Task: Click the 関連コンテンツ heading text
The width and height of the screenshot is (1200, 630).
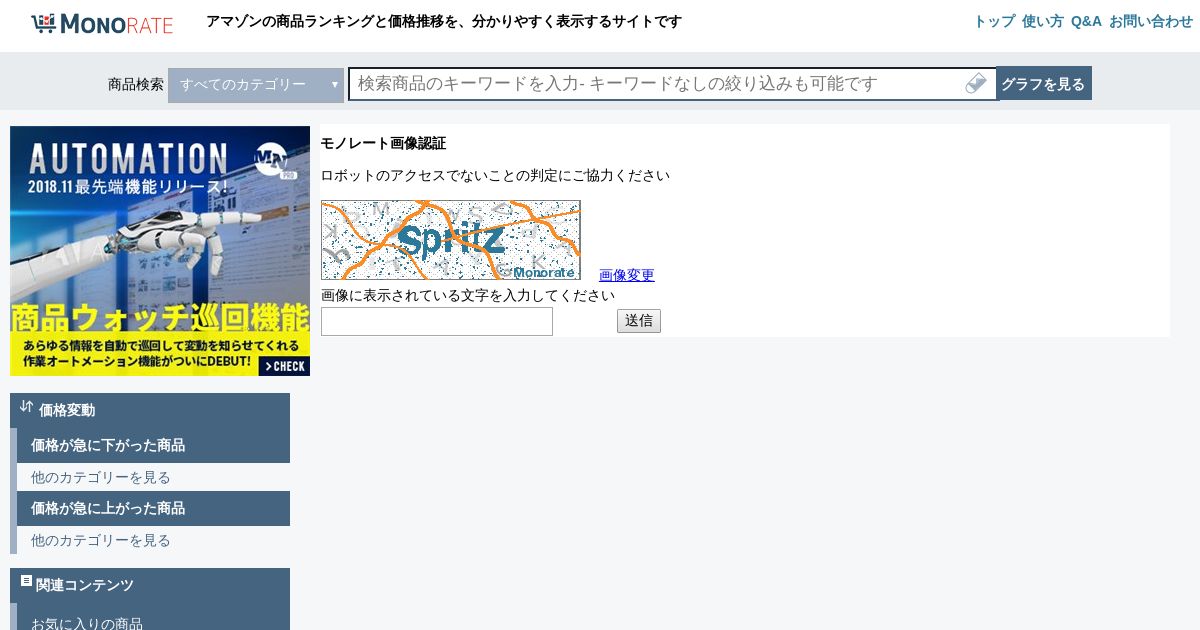Action: coord(85,585)
